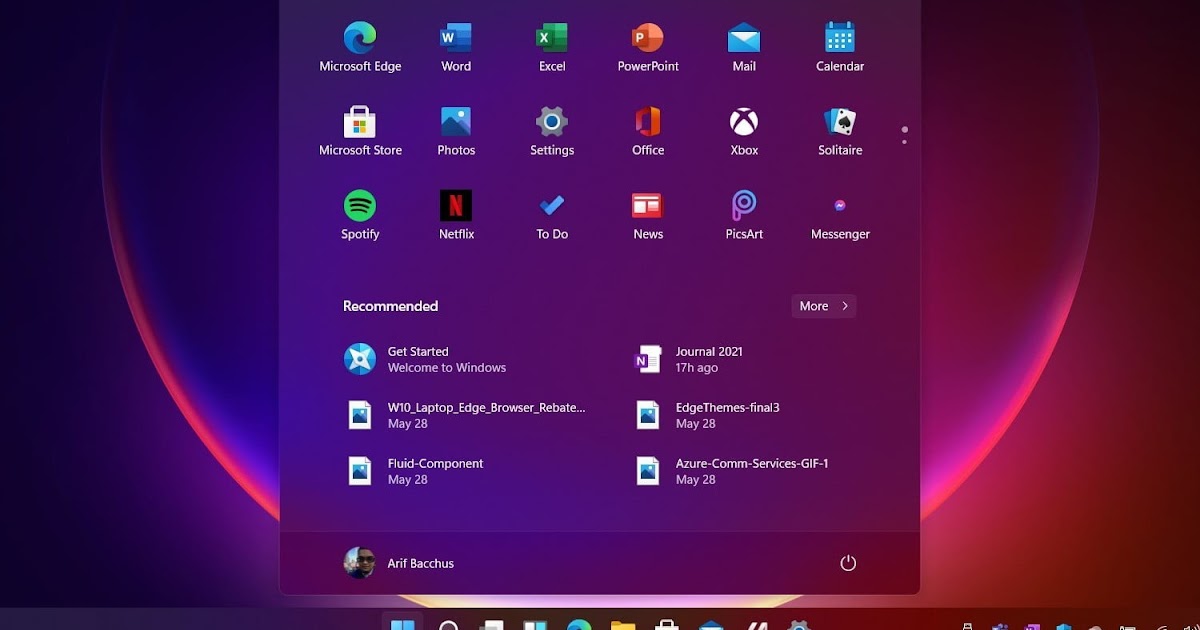
Task: Open Microsoft Store from the taskbar
Action: (x=667, y=626)
